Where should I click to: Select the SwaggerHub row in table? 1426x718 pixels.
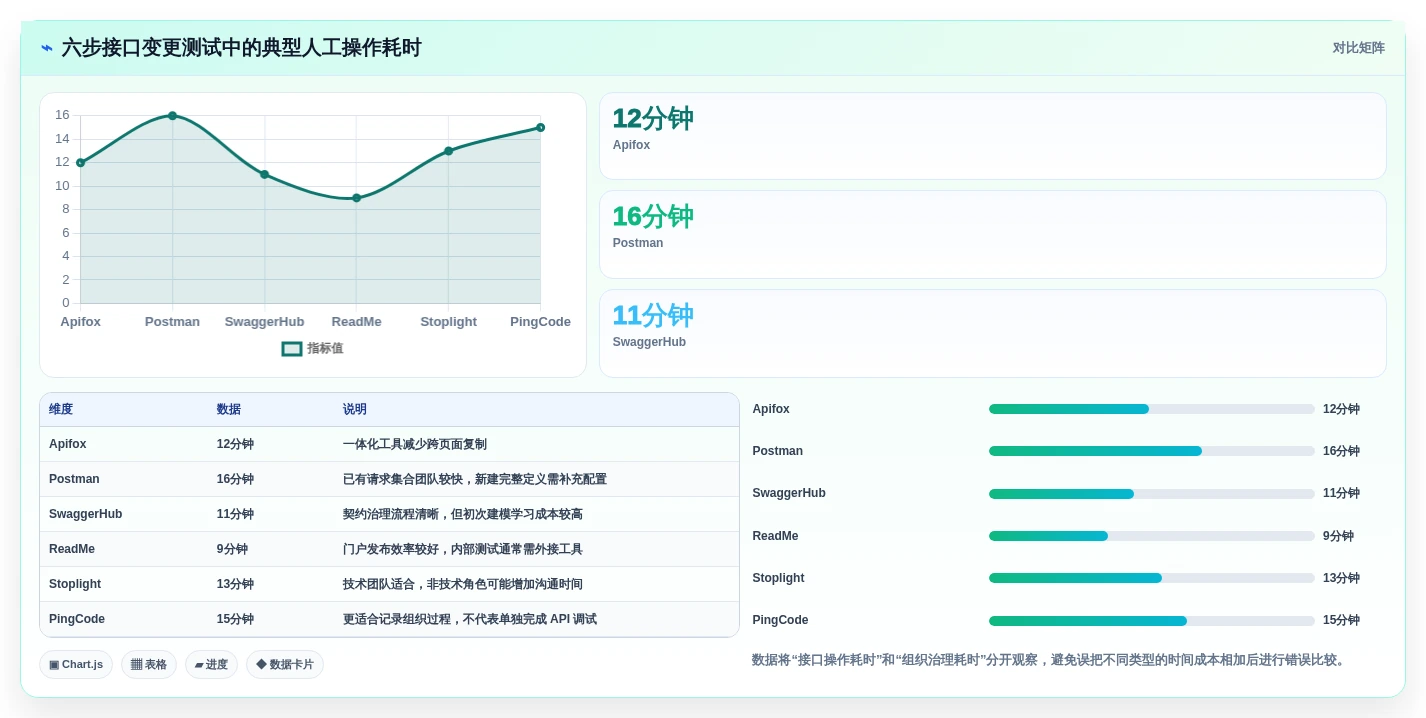pos(389,514)
